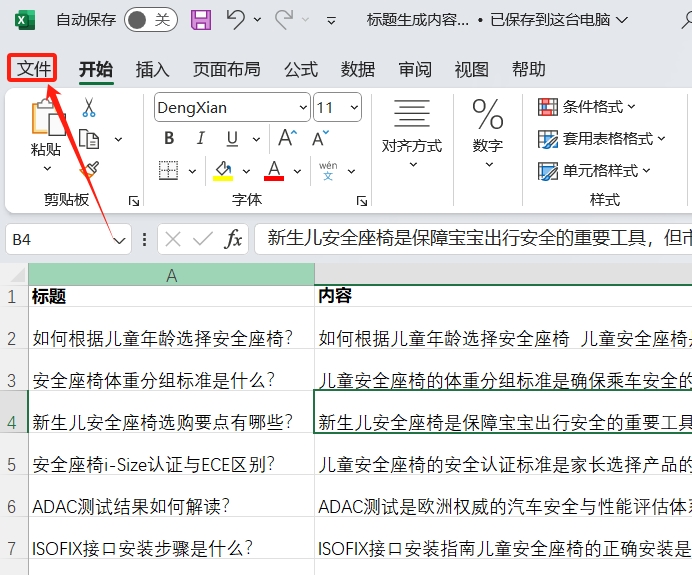Expand the 粘贴 options arrow
The image size is (692, 575).
(x=47, y=169)
